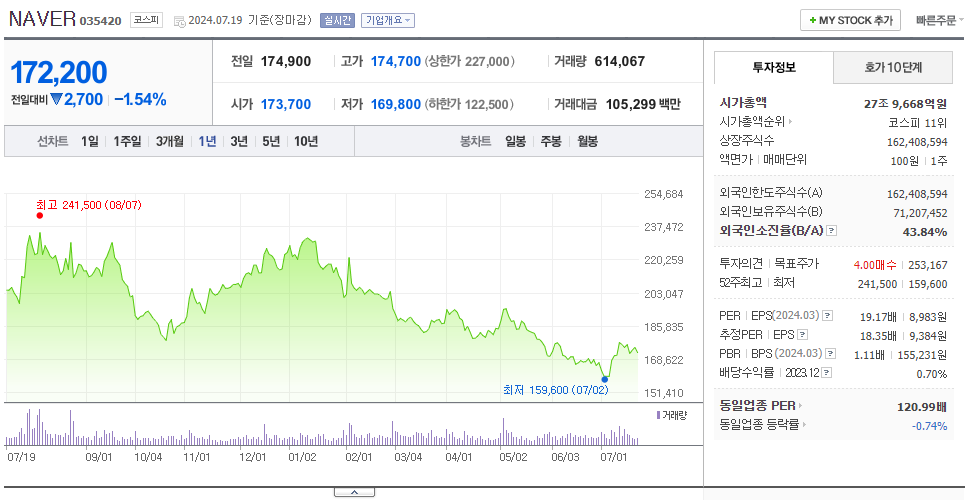Image resolution: width=968 pixels, height=500 pixels.
Task: Click the MY STOCK 추가 button
Action: [x=851, y=20]
